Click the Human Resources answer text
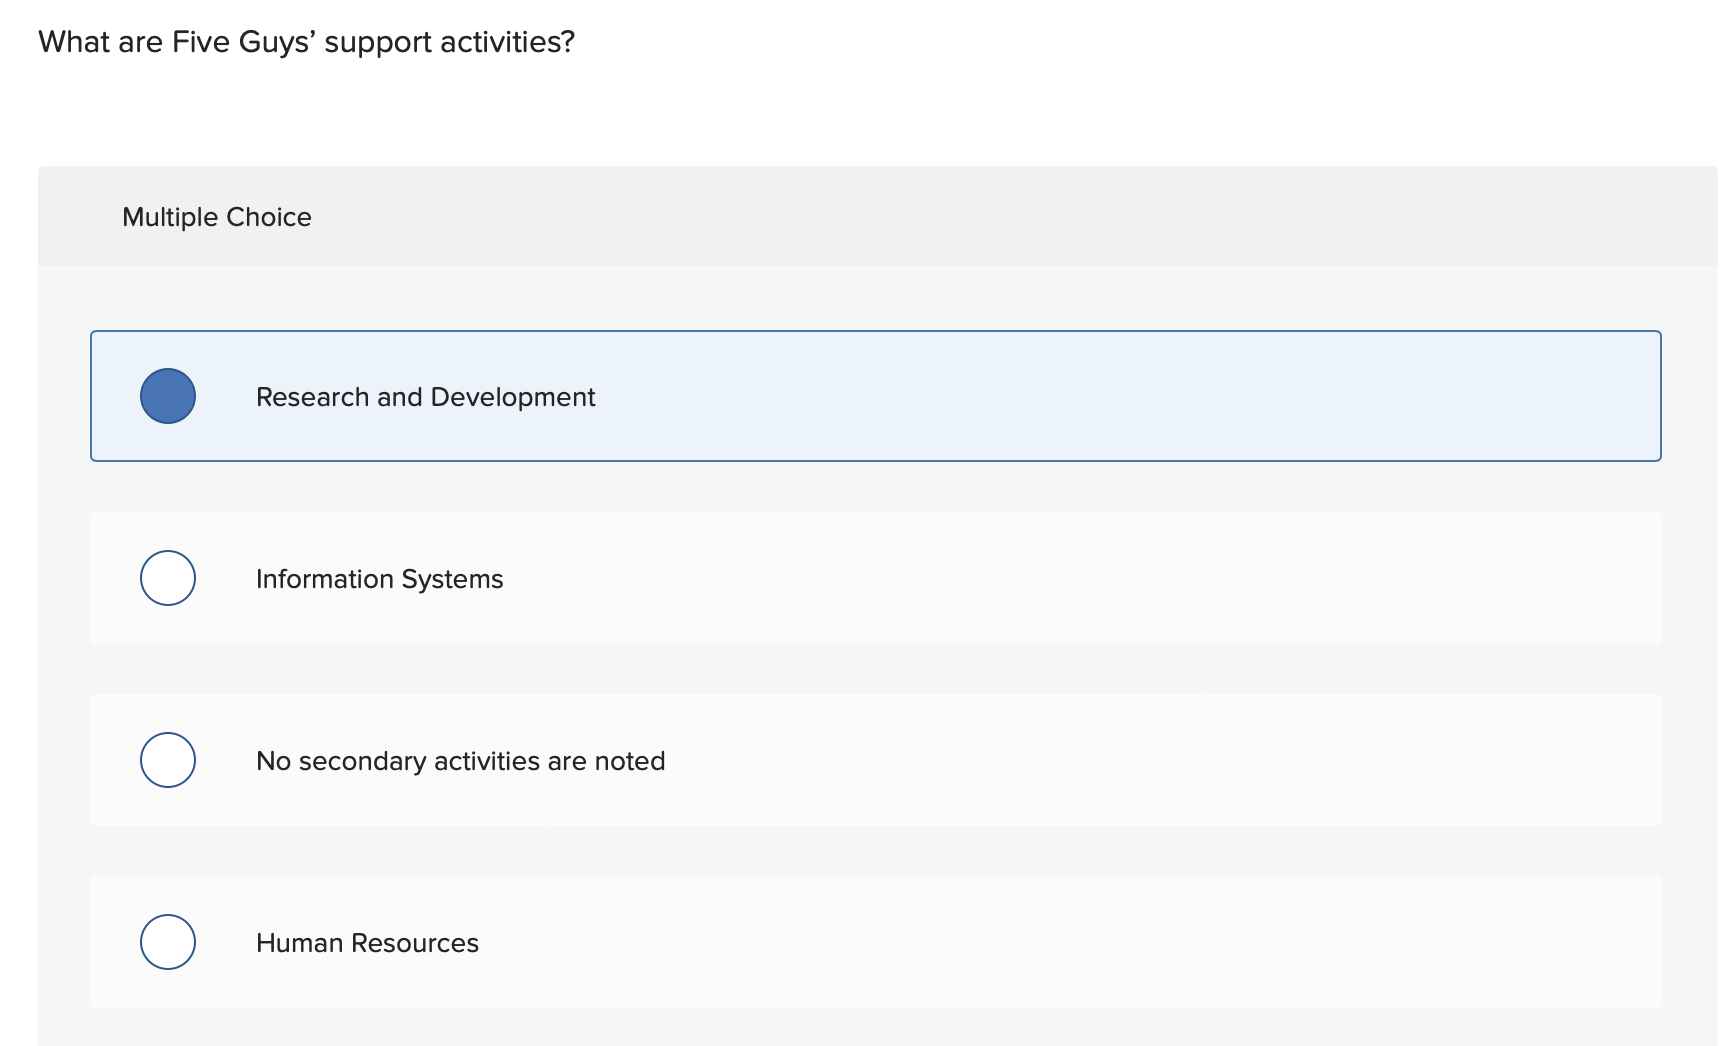The width and height of the screenshot is (1734, 1046). click(367, 942)
